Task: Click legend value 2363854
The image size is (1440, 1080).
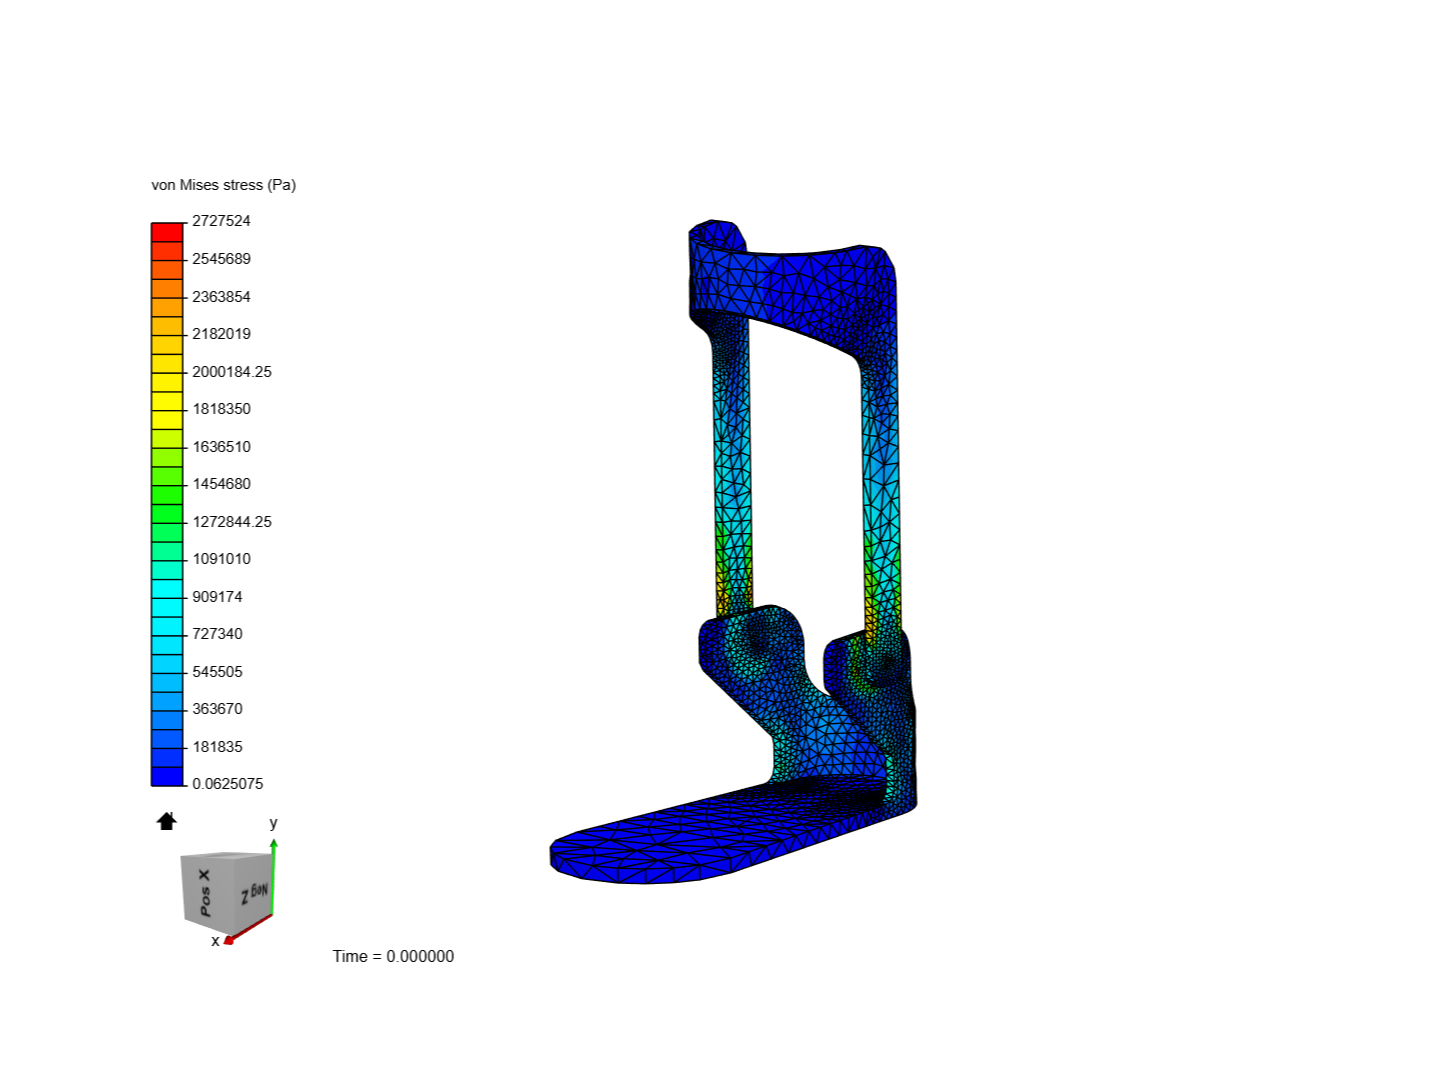Action: click(221, 296)
